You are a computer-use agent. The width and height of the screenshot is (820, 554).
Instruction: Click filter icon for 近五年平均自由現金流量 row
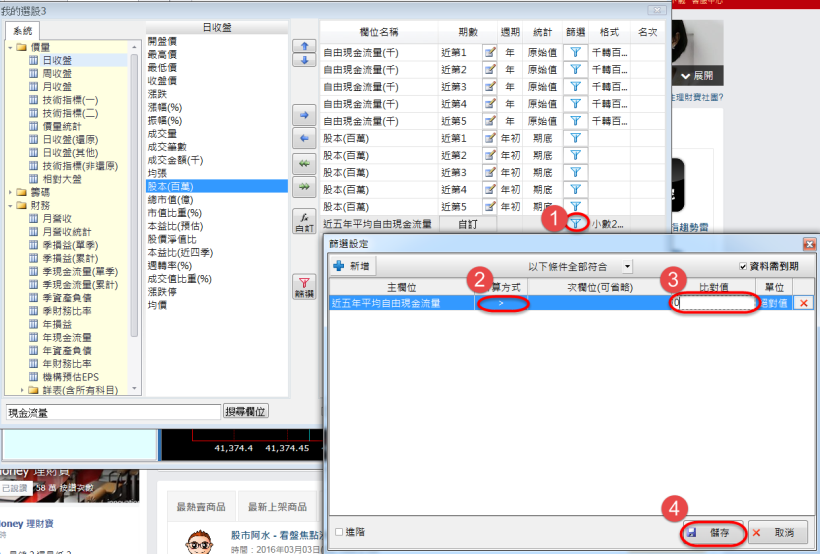coord(575,224)
